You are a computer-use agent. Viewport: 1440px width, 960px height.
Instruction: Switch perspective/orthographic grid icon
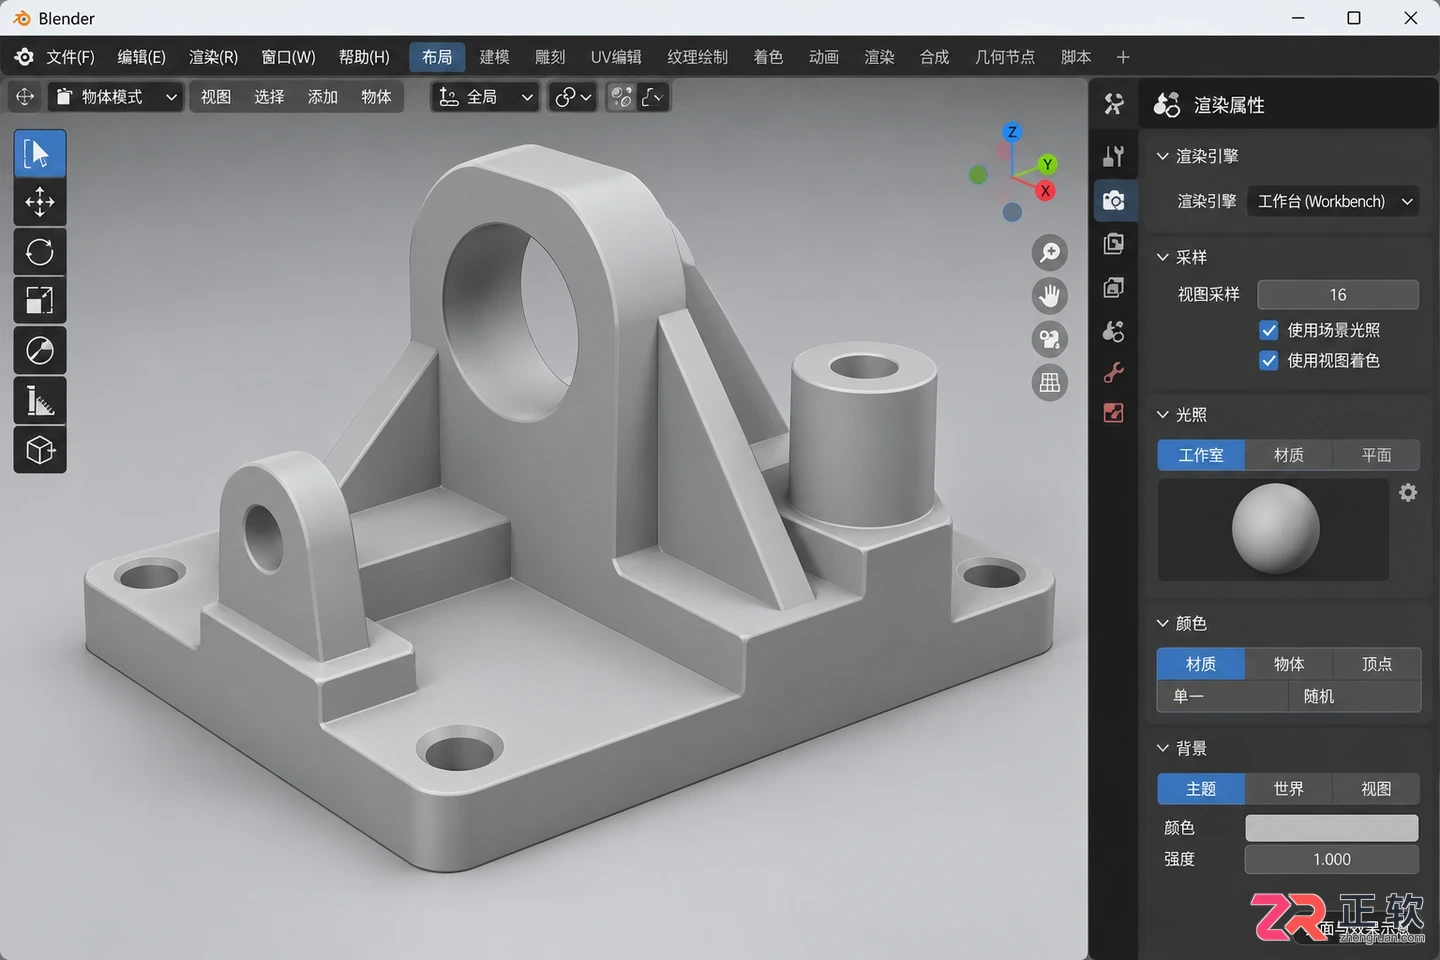tap(1050, 383)
